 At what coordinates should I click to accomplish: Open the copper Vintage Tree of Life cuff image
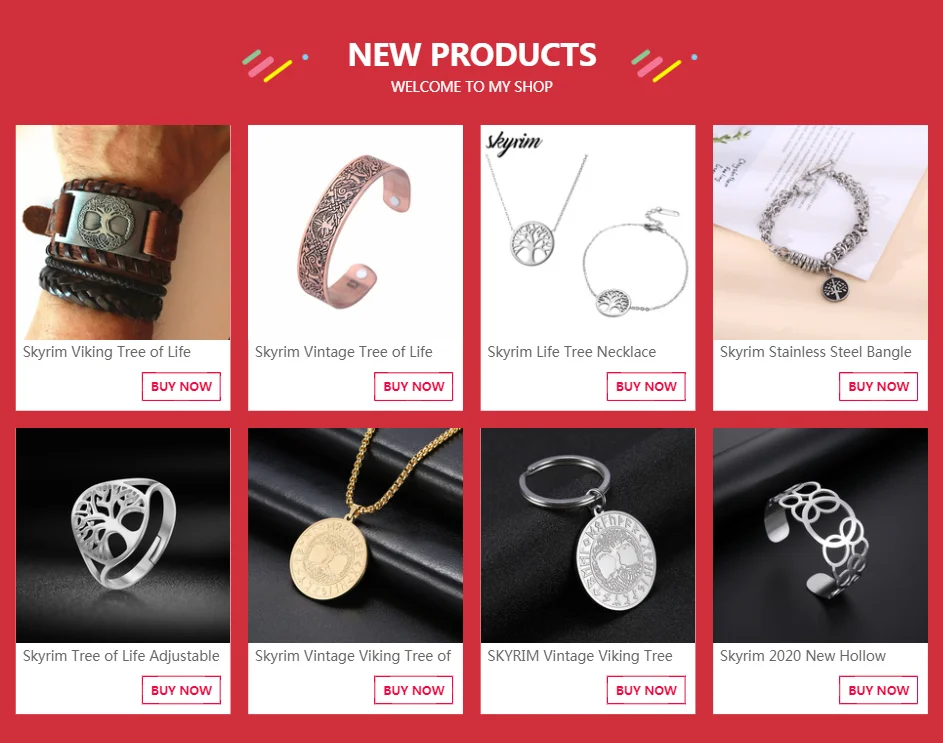click(x=355, y=232)
